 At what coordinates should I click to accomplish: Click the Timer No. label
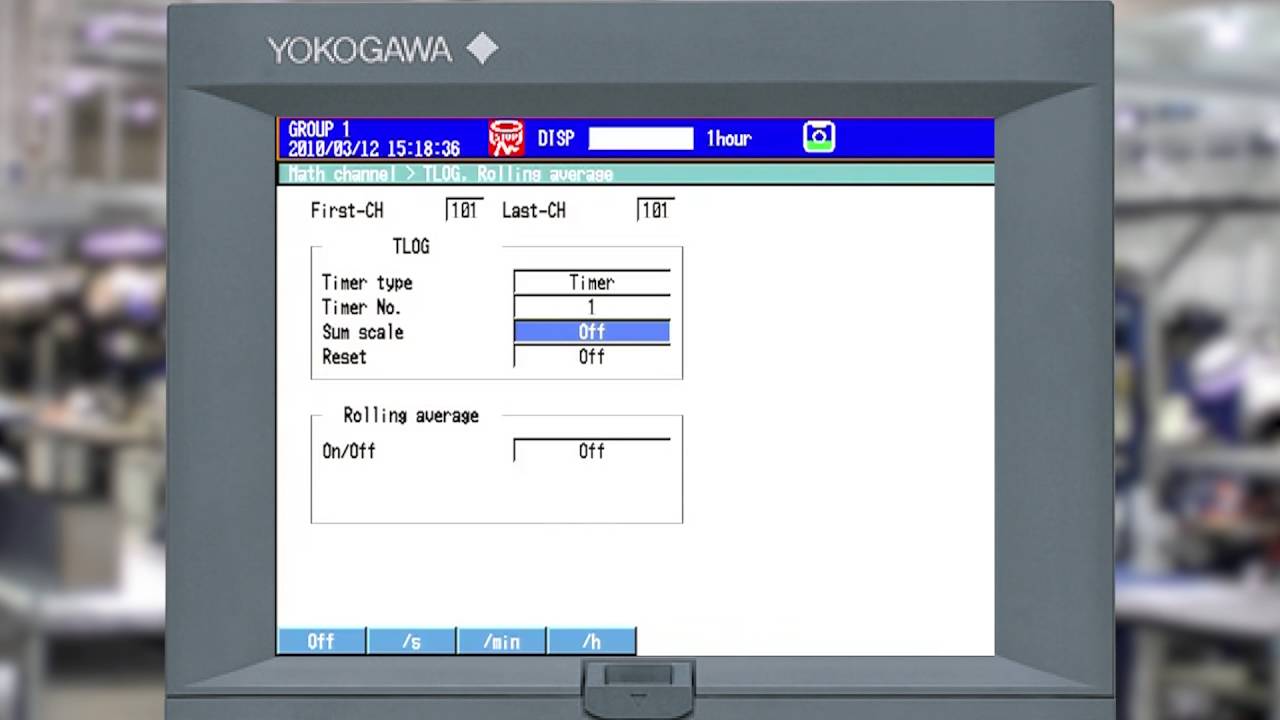tap(361, 307)
